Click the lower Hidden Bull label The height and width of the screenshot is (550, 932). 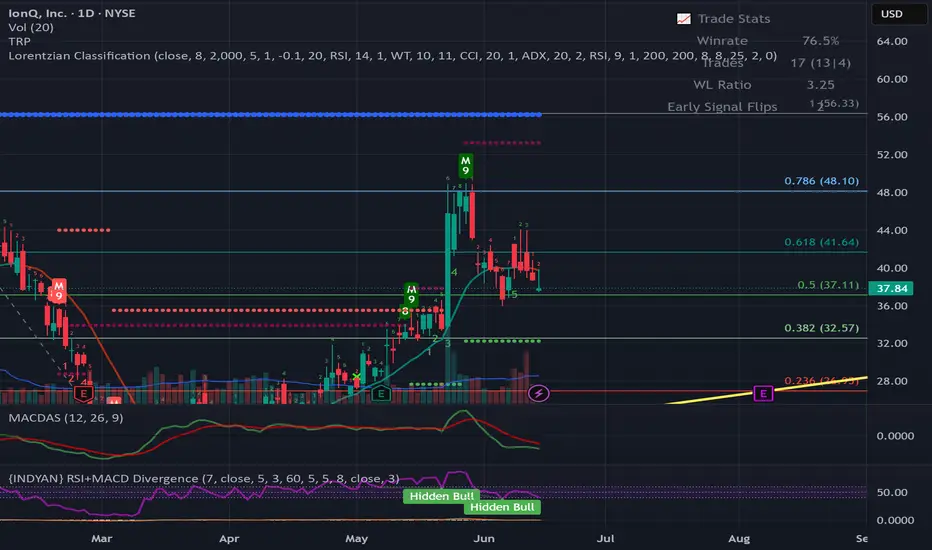pos(502,507)
